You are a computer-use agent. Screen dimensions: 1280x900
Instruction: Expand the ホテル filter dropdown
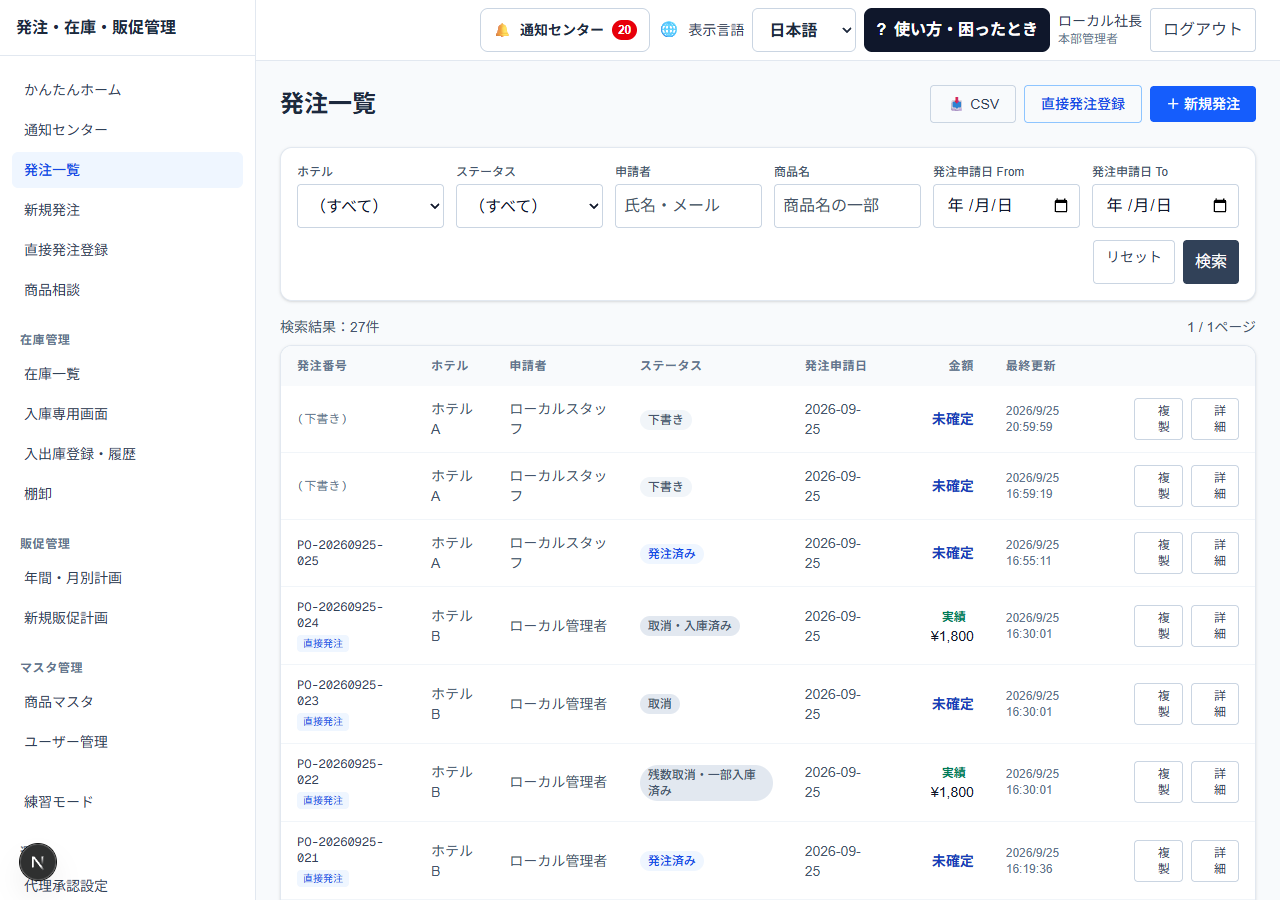(x=370, y=206)
